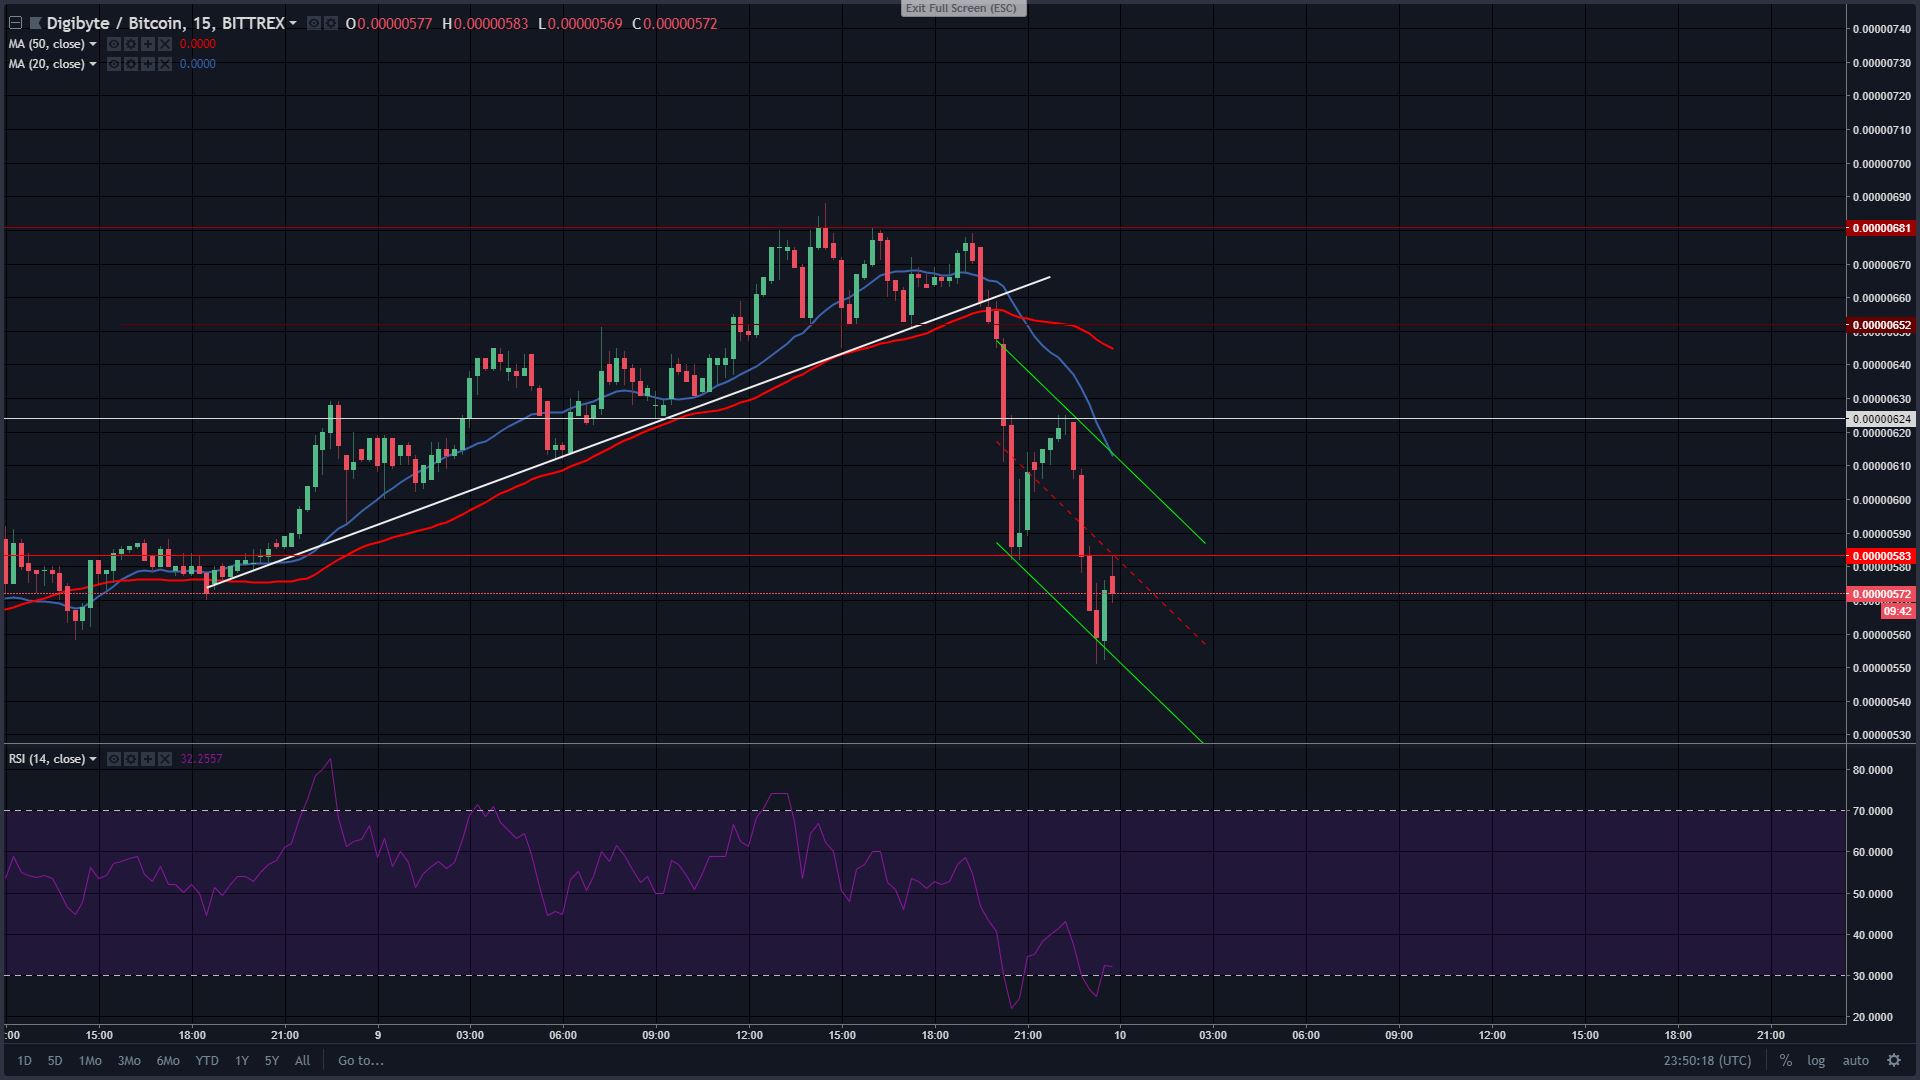Click the RSI (14, close) legend label
This screenshot has width=1920, height=1080.
tap(47, 759)
